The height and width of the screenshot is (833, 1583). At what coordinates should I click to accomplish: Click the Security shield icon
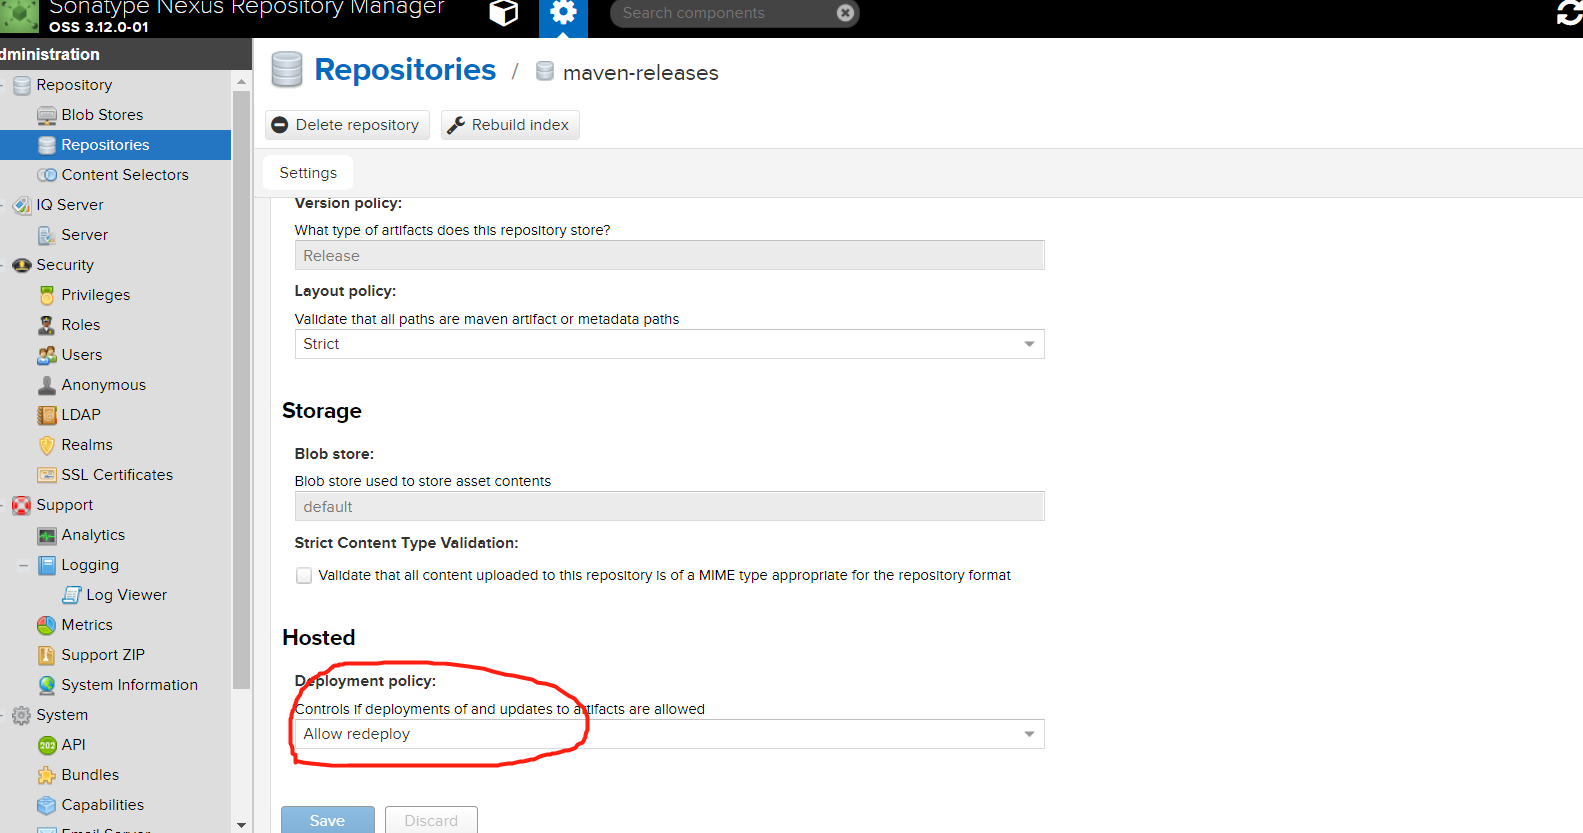pos(22,265)
